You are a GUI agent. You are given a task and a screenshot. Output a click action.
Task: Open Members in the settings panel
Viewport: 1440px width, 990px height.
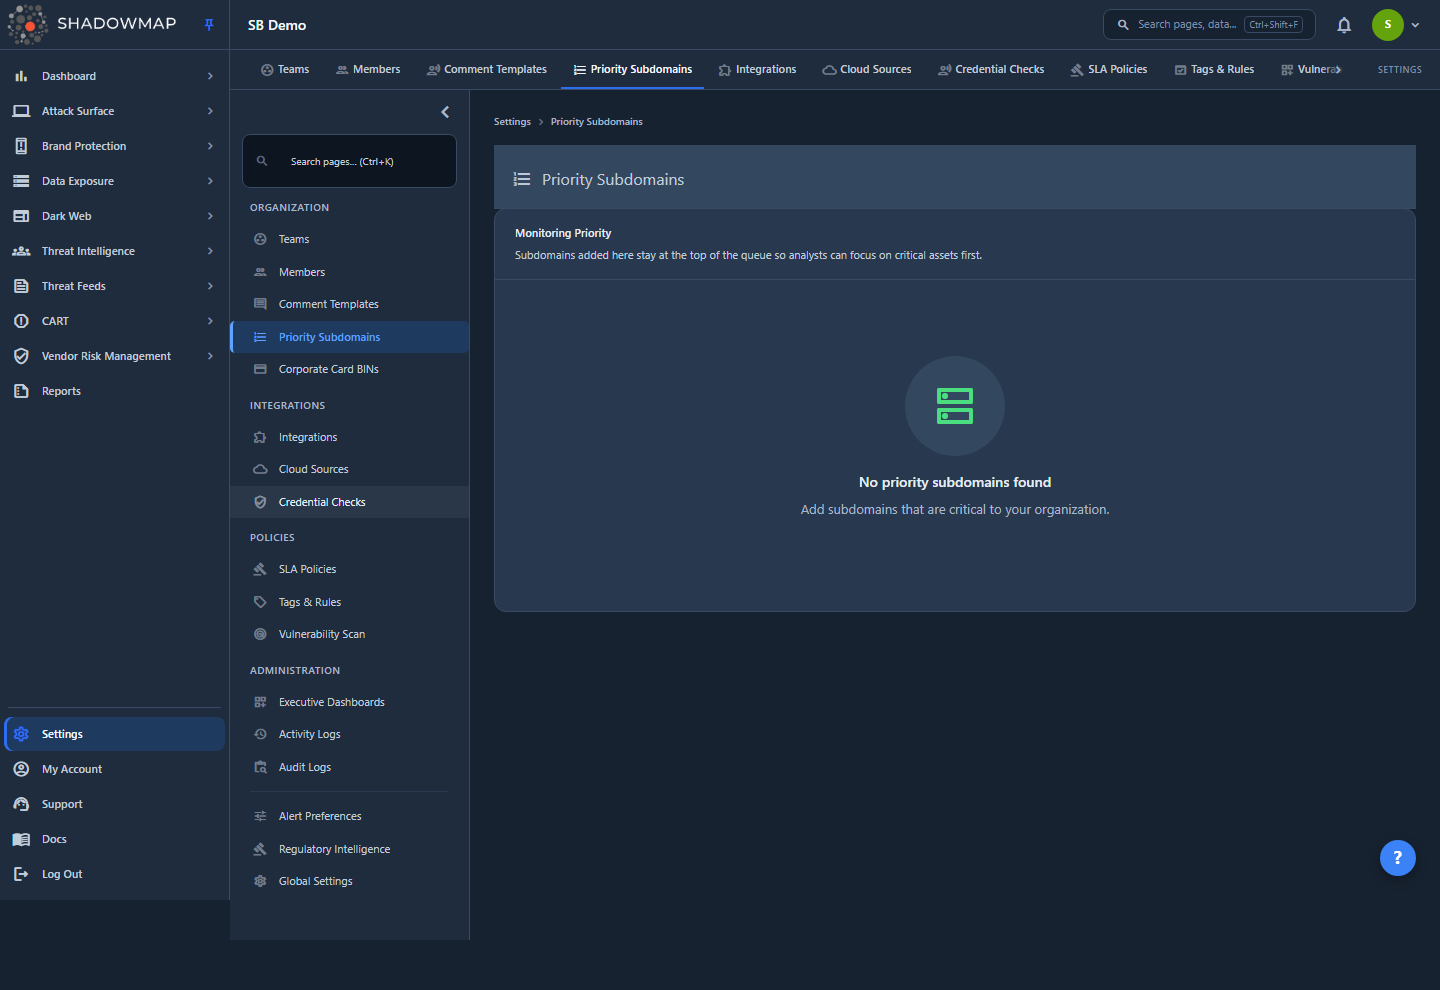pyautogui.click(x=349, y=272)
